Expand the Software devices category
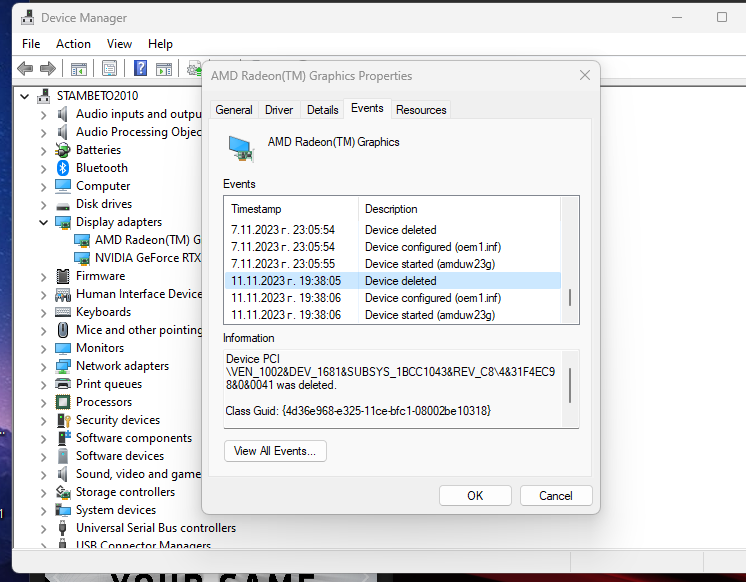Viewport: 746px width, 582px height. (x=43, y=457)
